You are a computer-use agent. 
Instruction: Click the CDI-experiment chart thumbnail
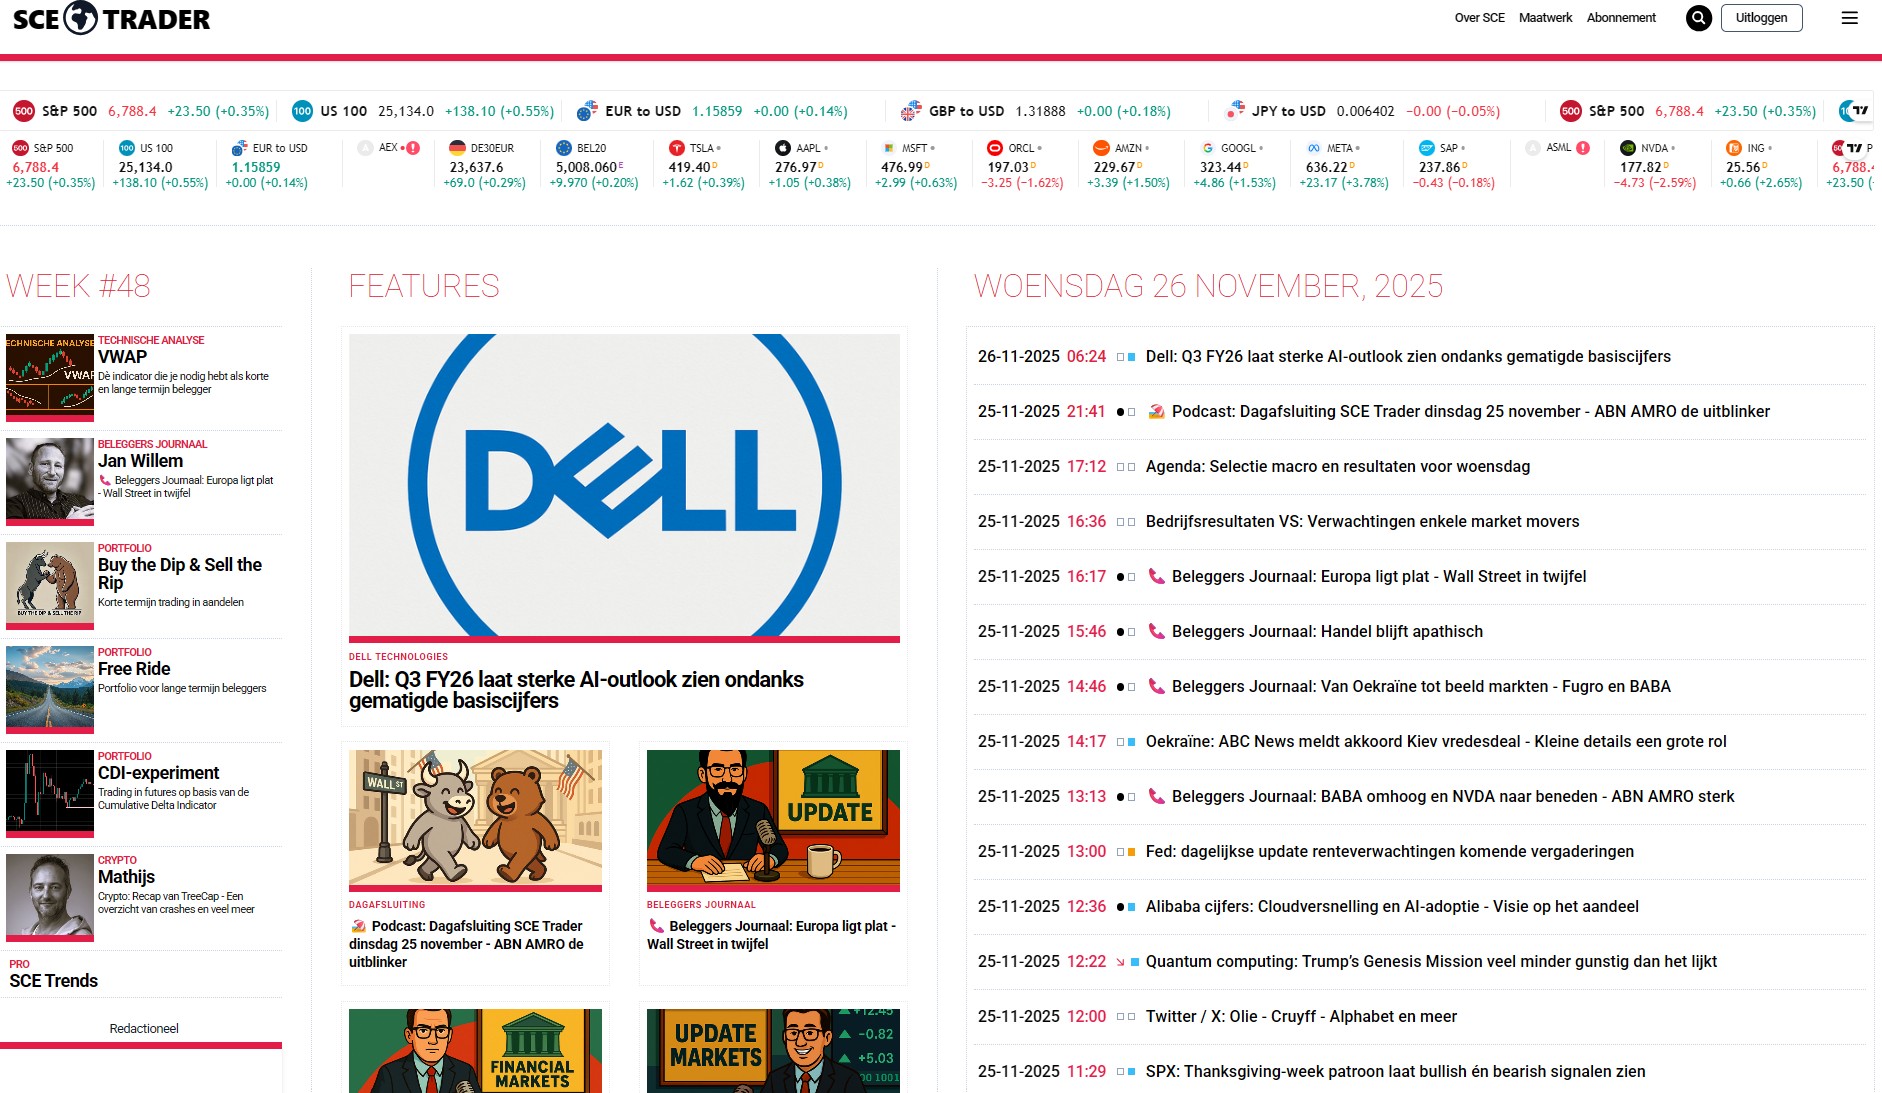tap(50, 792)
